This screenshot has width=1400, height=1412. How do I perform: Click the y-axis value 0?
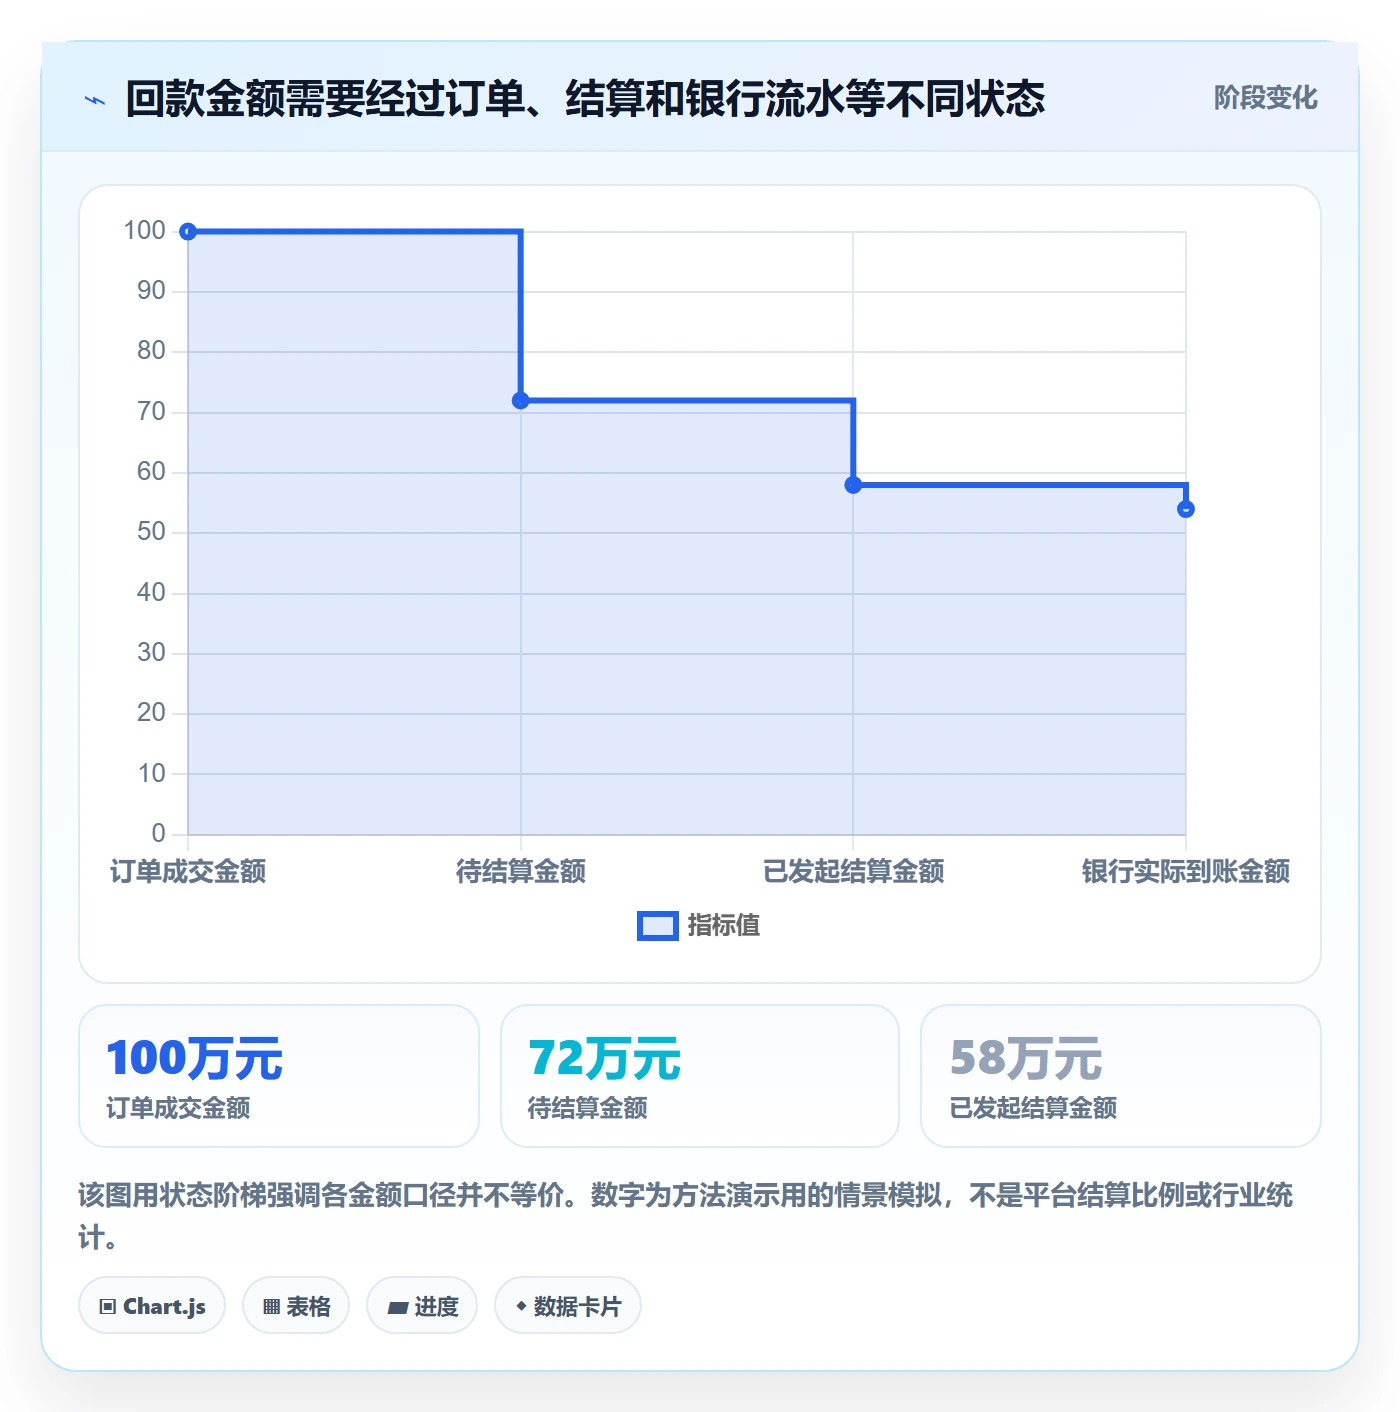coord(158,833)
